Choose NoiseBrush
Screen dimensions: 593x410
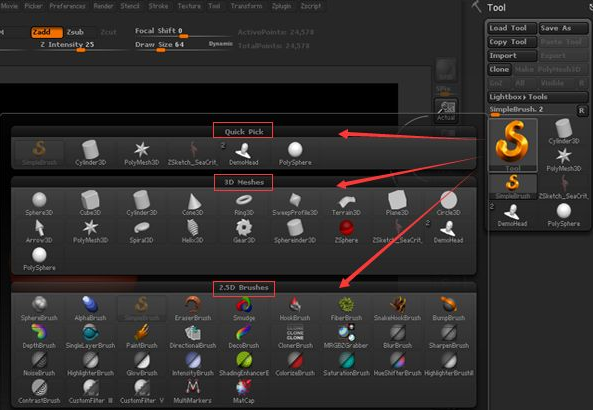tap(39, 364)
